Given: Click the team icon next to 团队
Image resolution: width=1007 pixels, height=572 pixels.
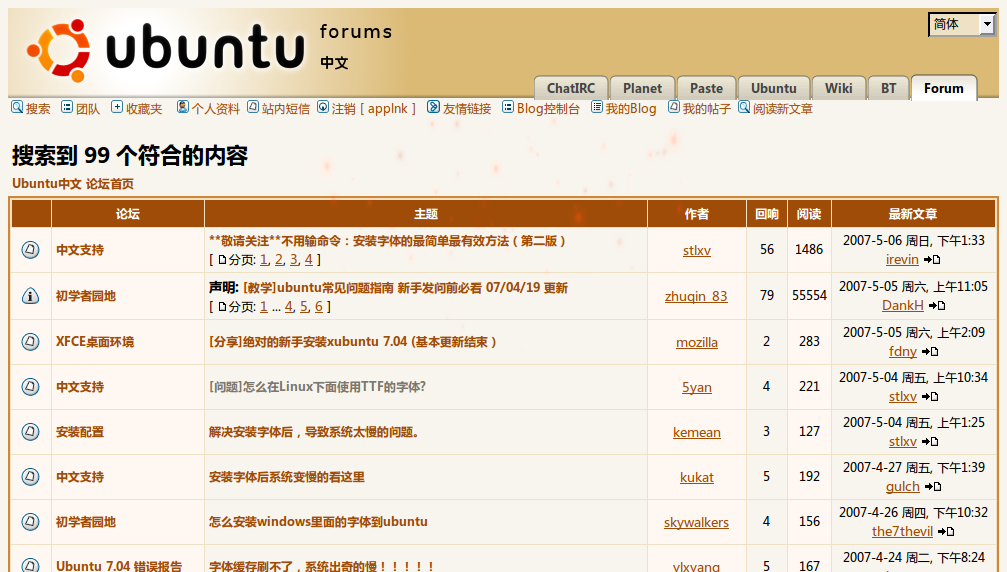Looking at the screenshot, I should pyautogui.click(x=67, y=107).
